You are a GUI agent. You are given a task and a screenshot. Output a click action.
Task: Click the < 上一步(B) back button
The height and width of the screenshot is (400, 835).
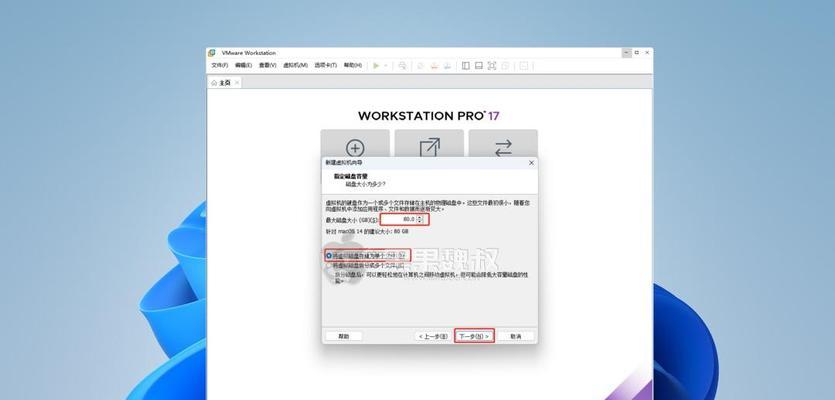coord(432,337)
